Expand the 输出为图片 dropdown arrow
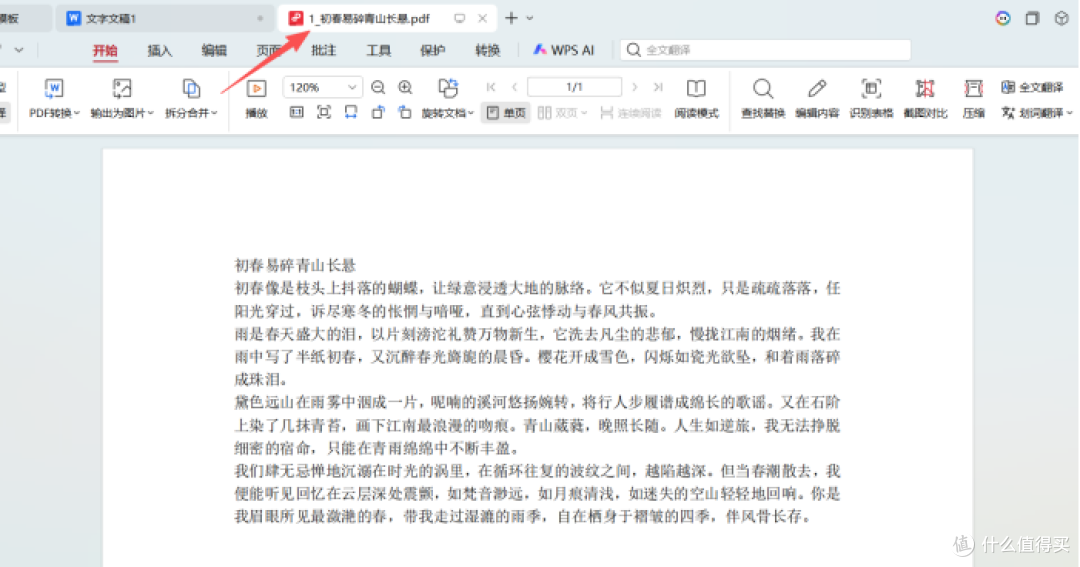 click(151, 113)
